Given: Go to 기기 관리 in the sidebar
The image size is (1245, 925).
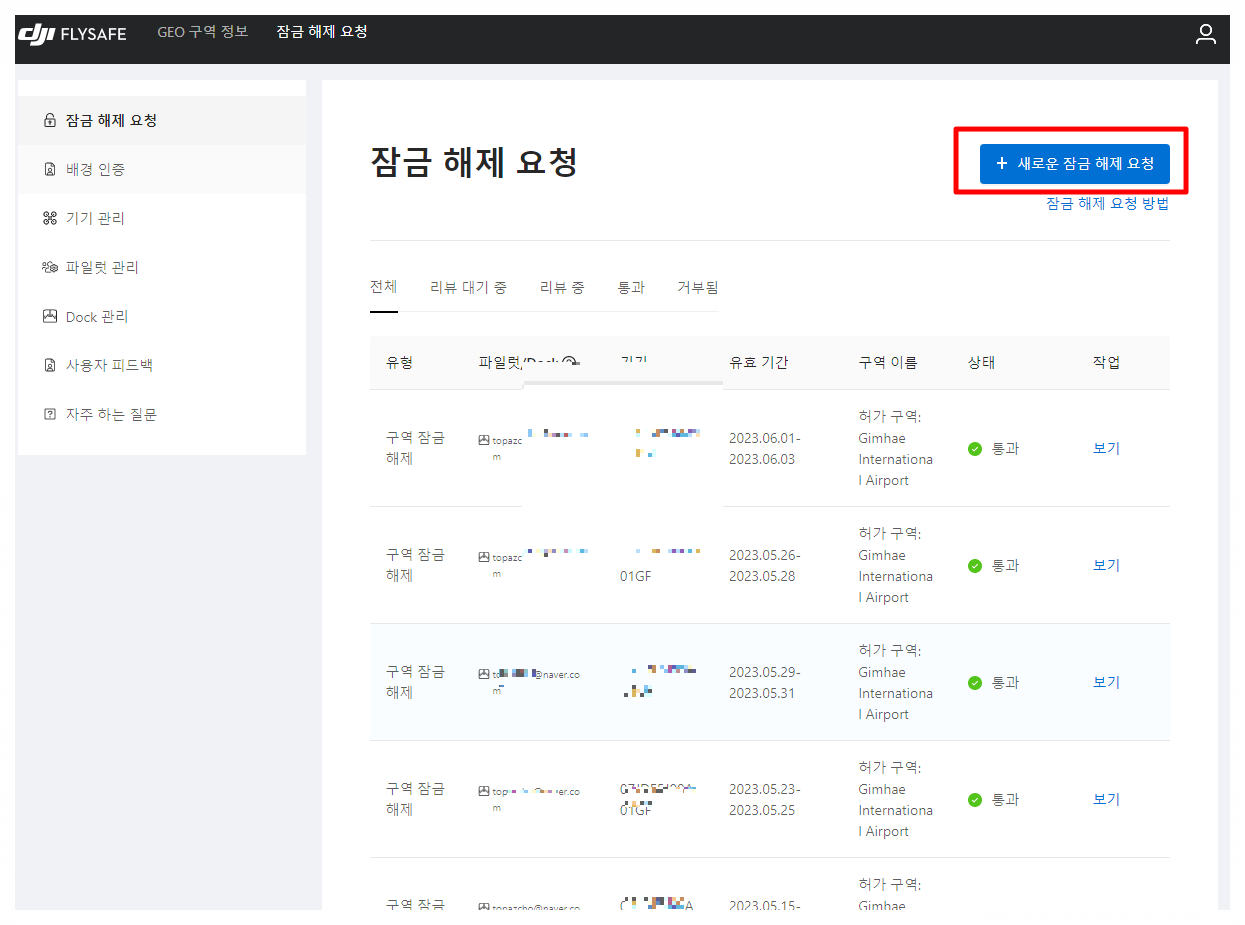Looking at the screenshot, I should coord(162,219).
